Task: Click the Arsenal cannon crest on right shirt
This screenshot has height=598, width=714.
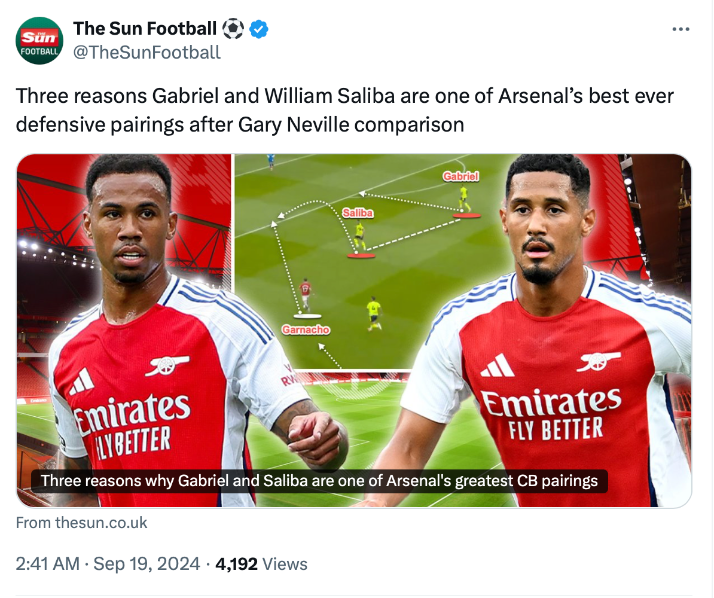Action: coord(599,362)
